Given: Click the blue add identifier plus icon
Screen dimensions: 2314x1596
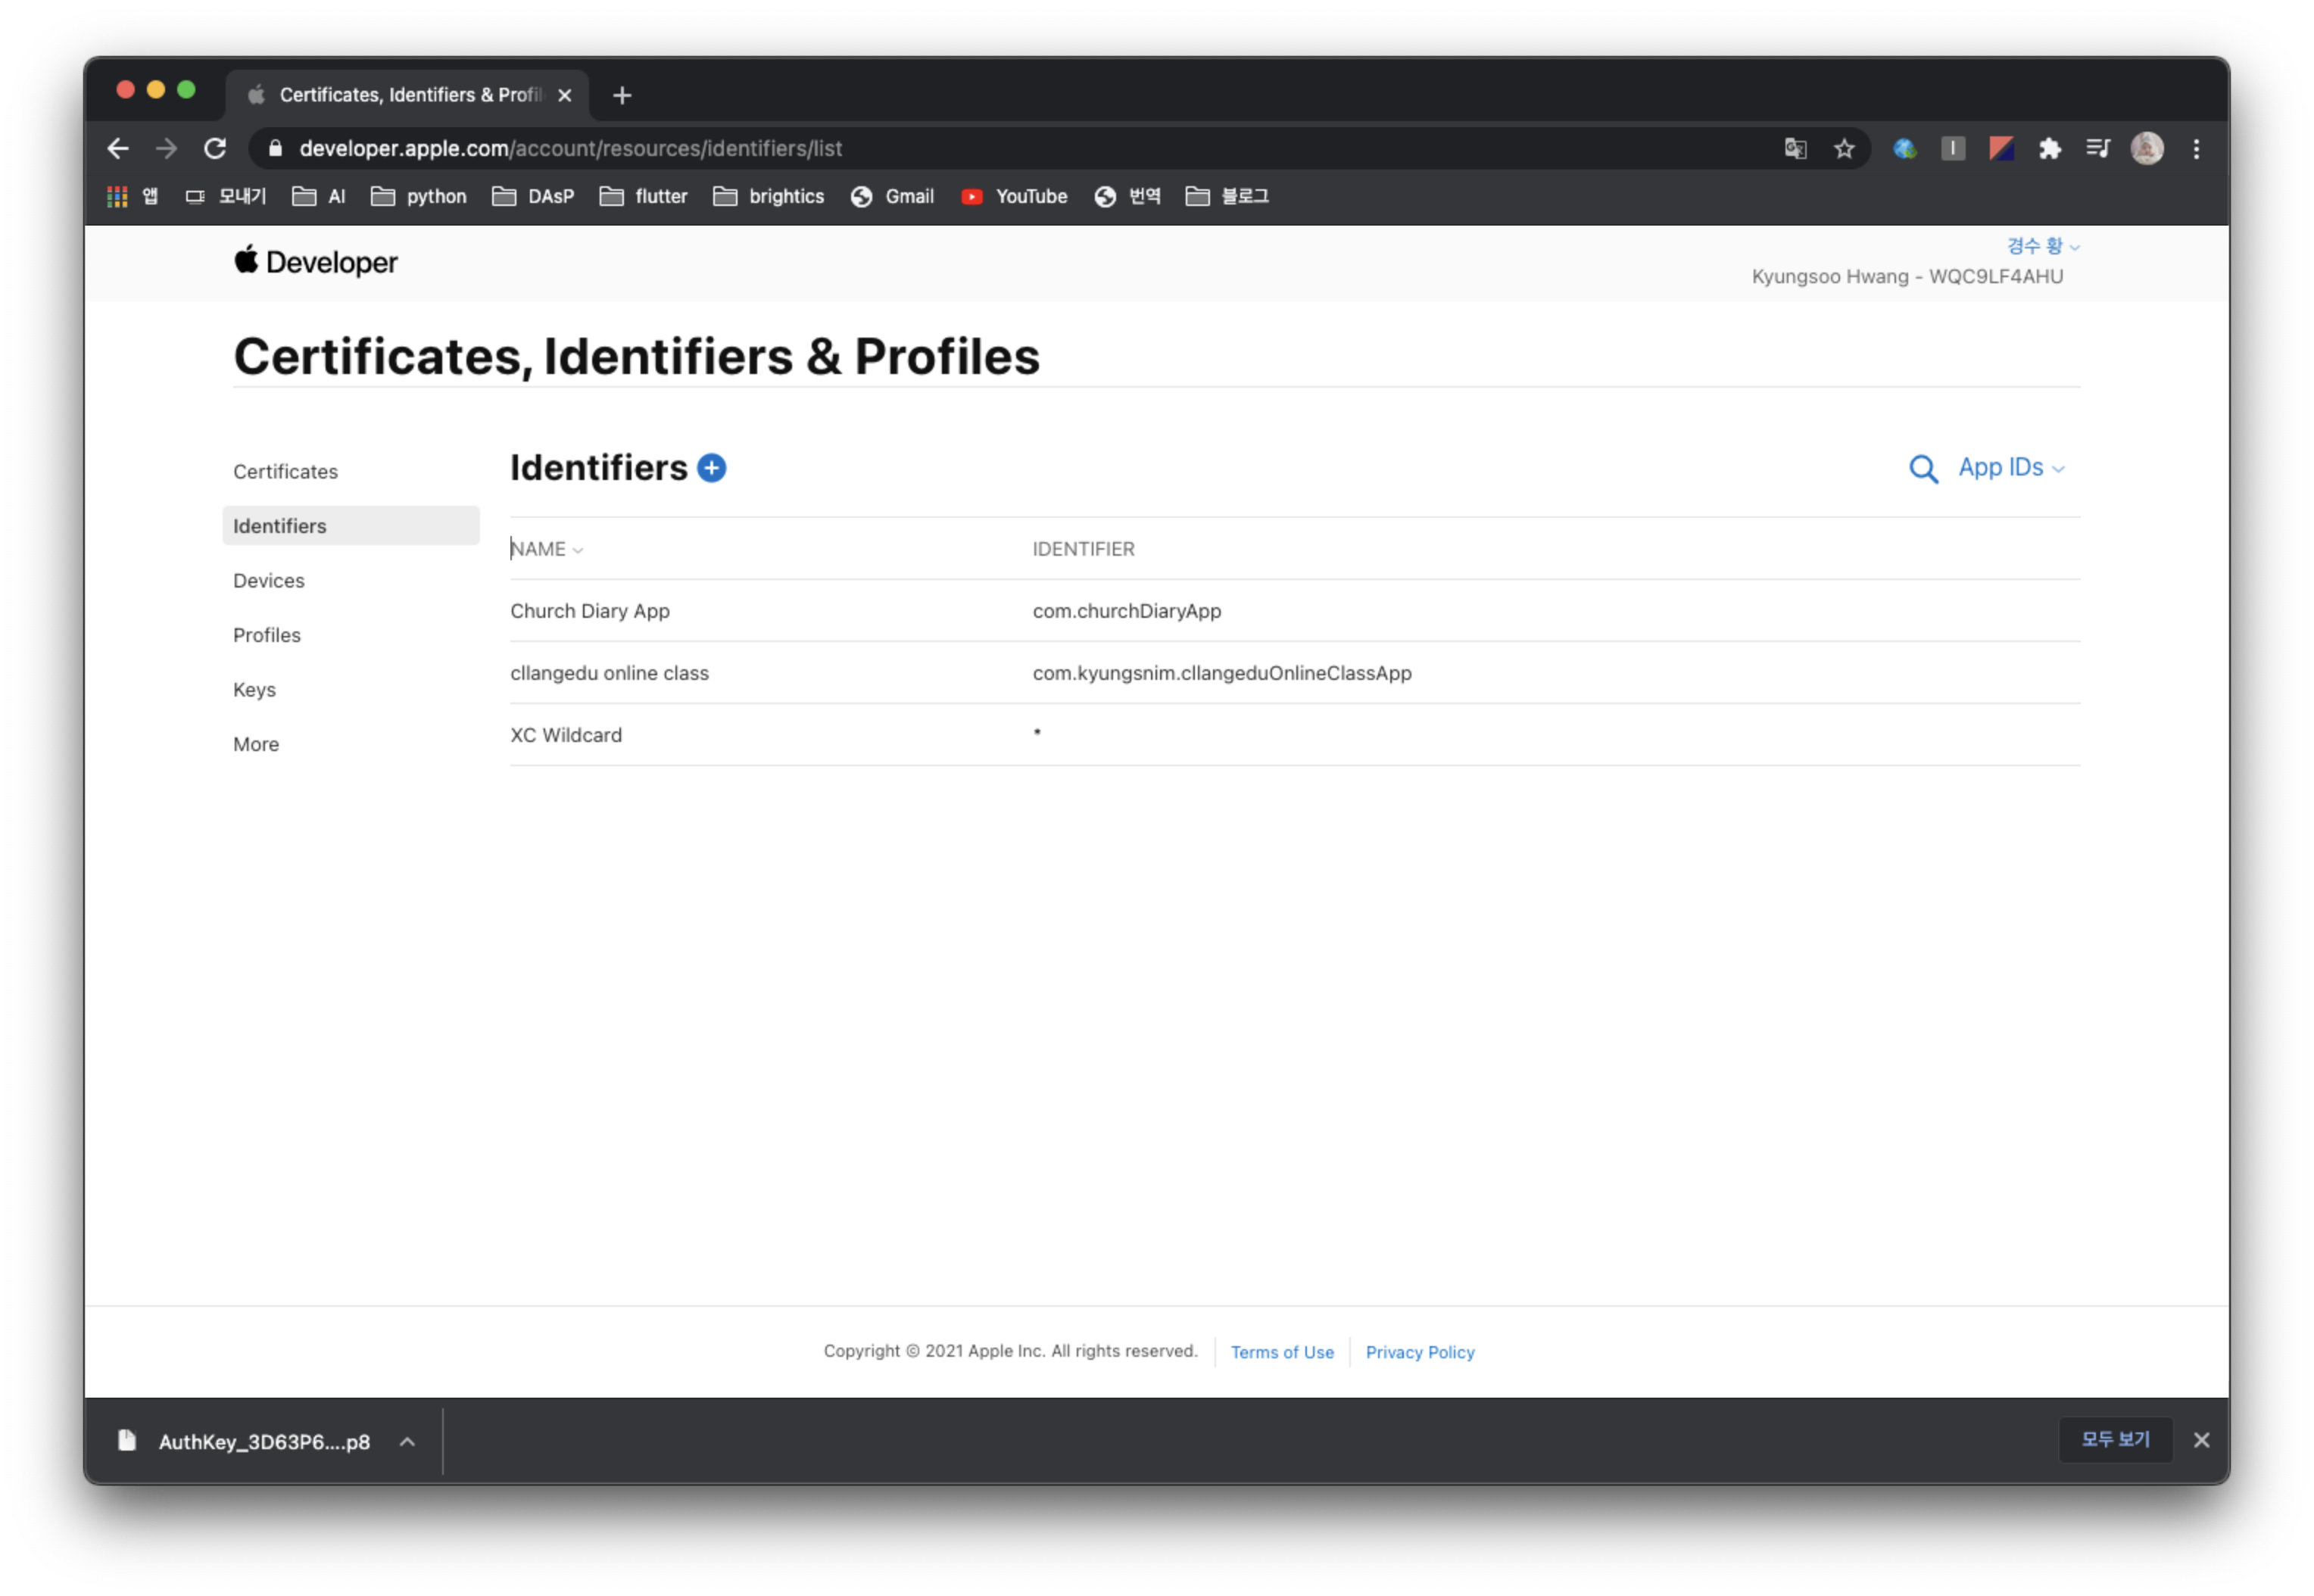Looking at the screenshot, I should [711, 468].
